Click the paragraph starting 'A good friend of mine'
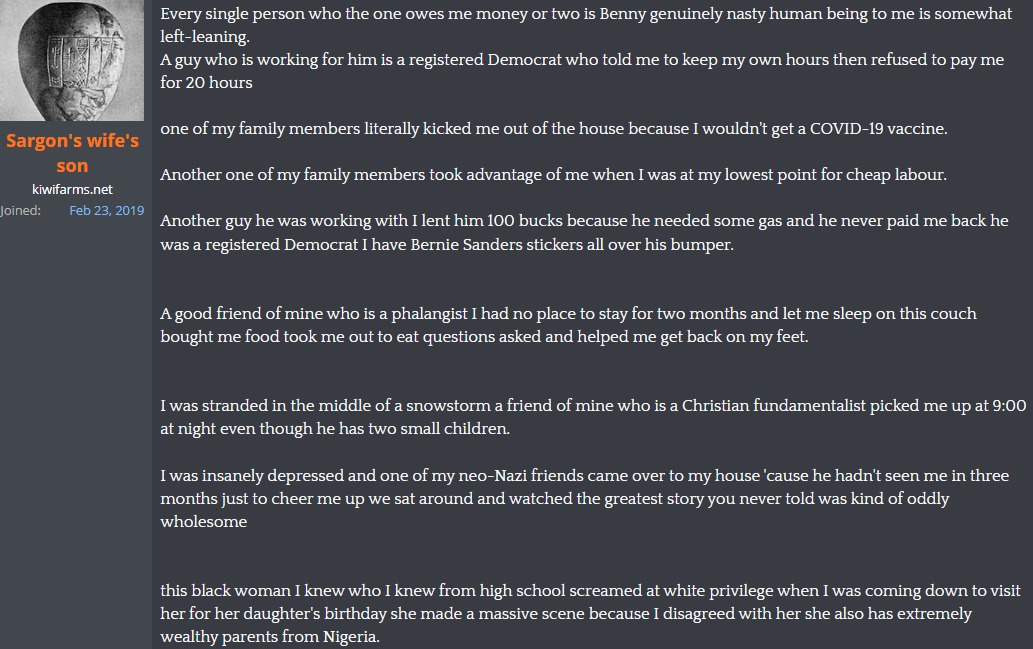 [x=568, y=314]
